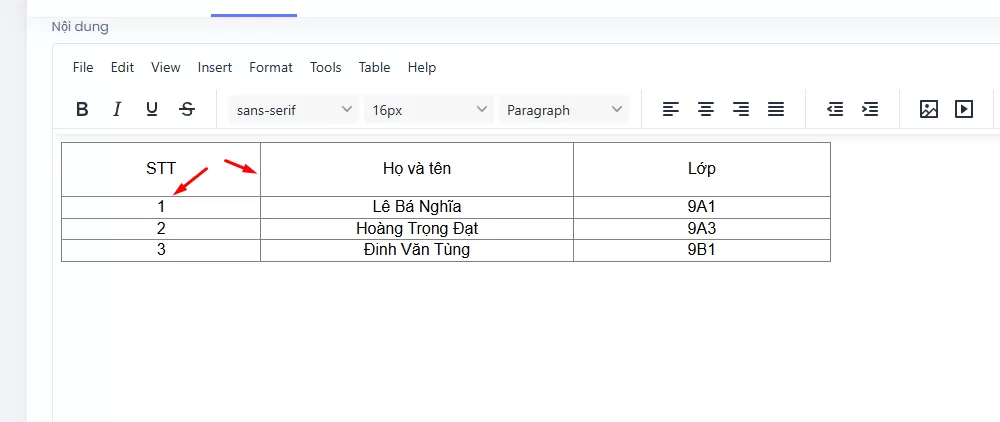The width and height of the screenshot is (1000, 422).
Task: Center align the text
Action: (706, 109)
